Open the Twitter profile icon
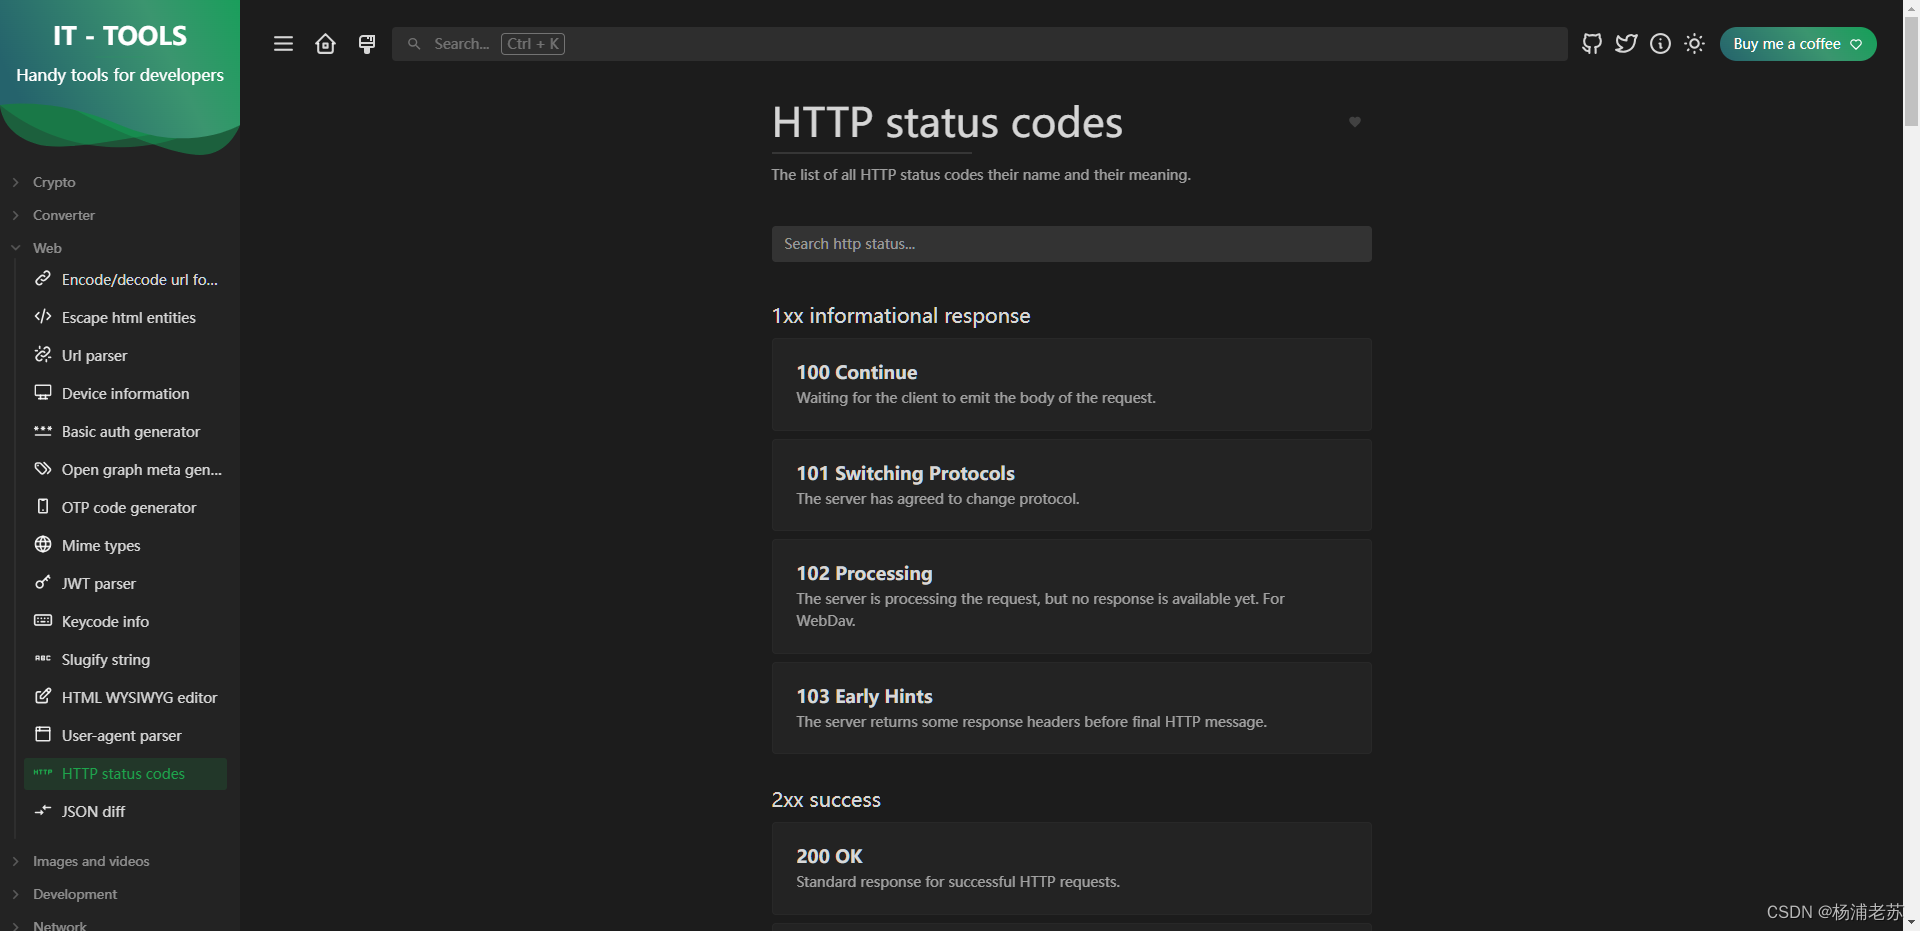Viewport: 1920px width, 931px height. coord(1626,44)
